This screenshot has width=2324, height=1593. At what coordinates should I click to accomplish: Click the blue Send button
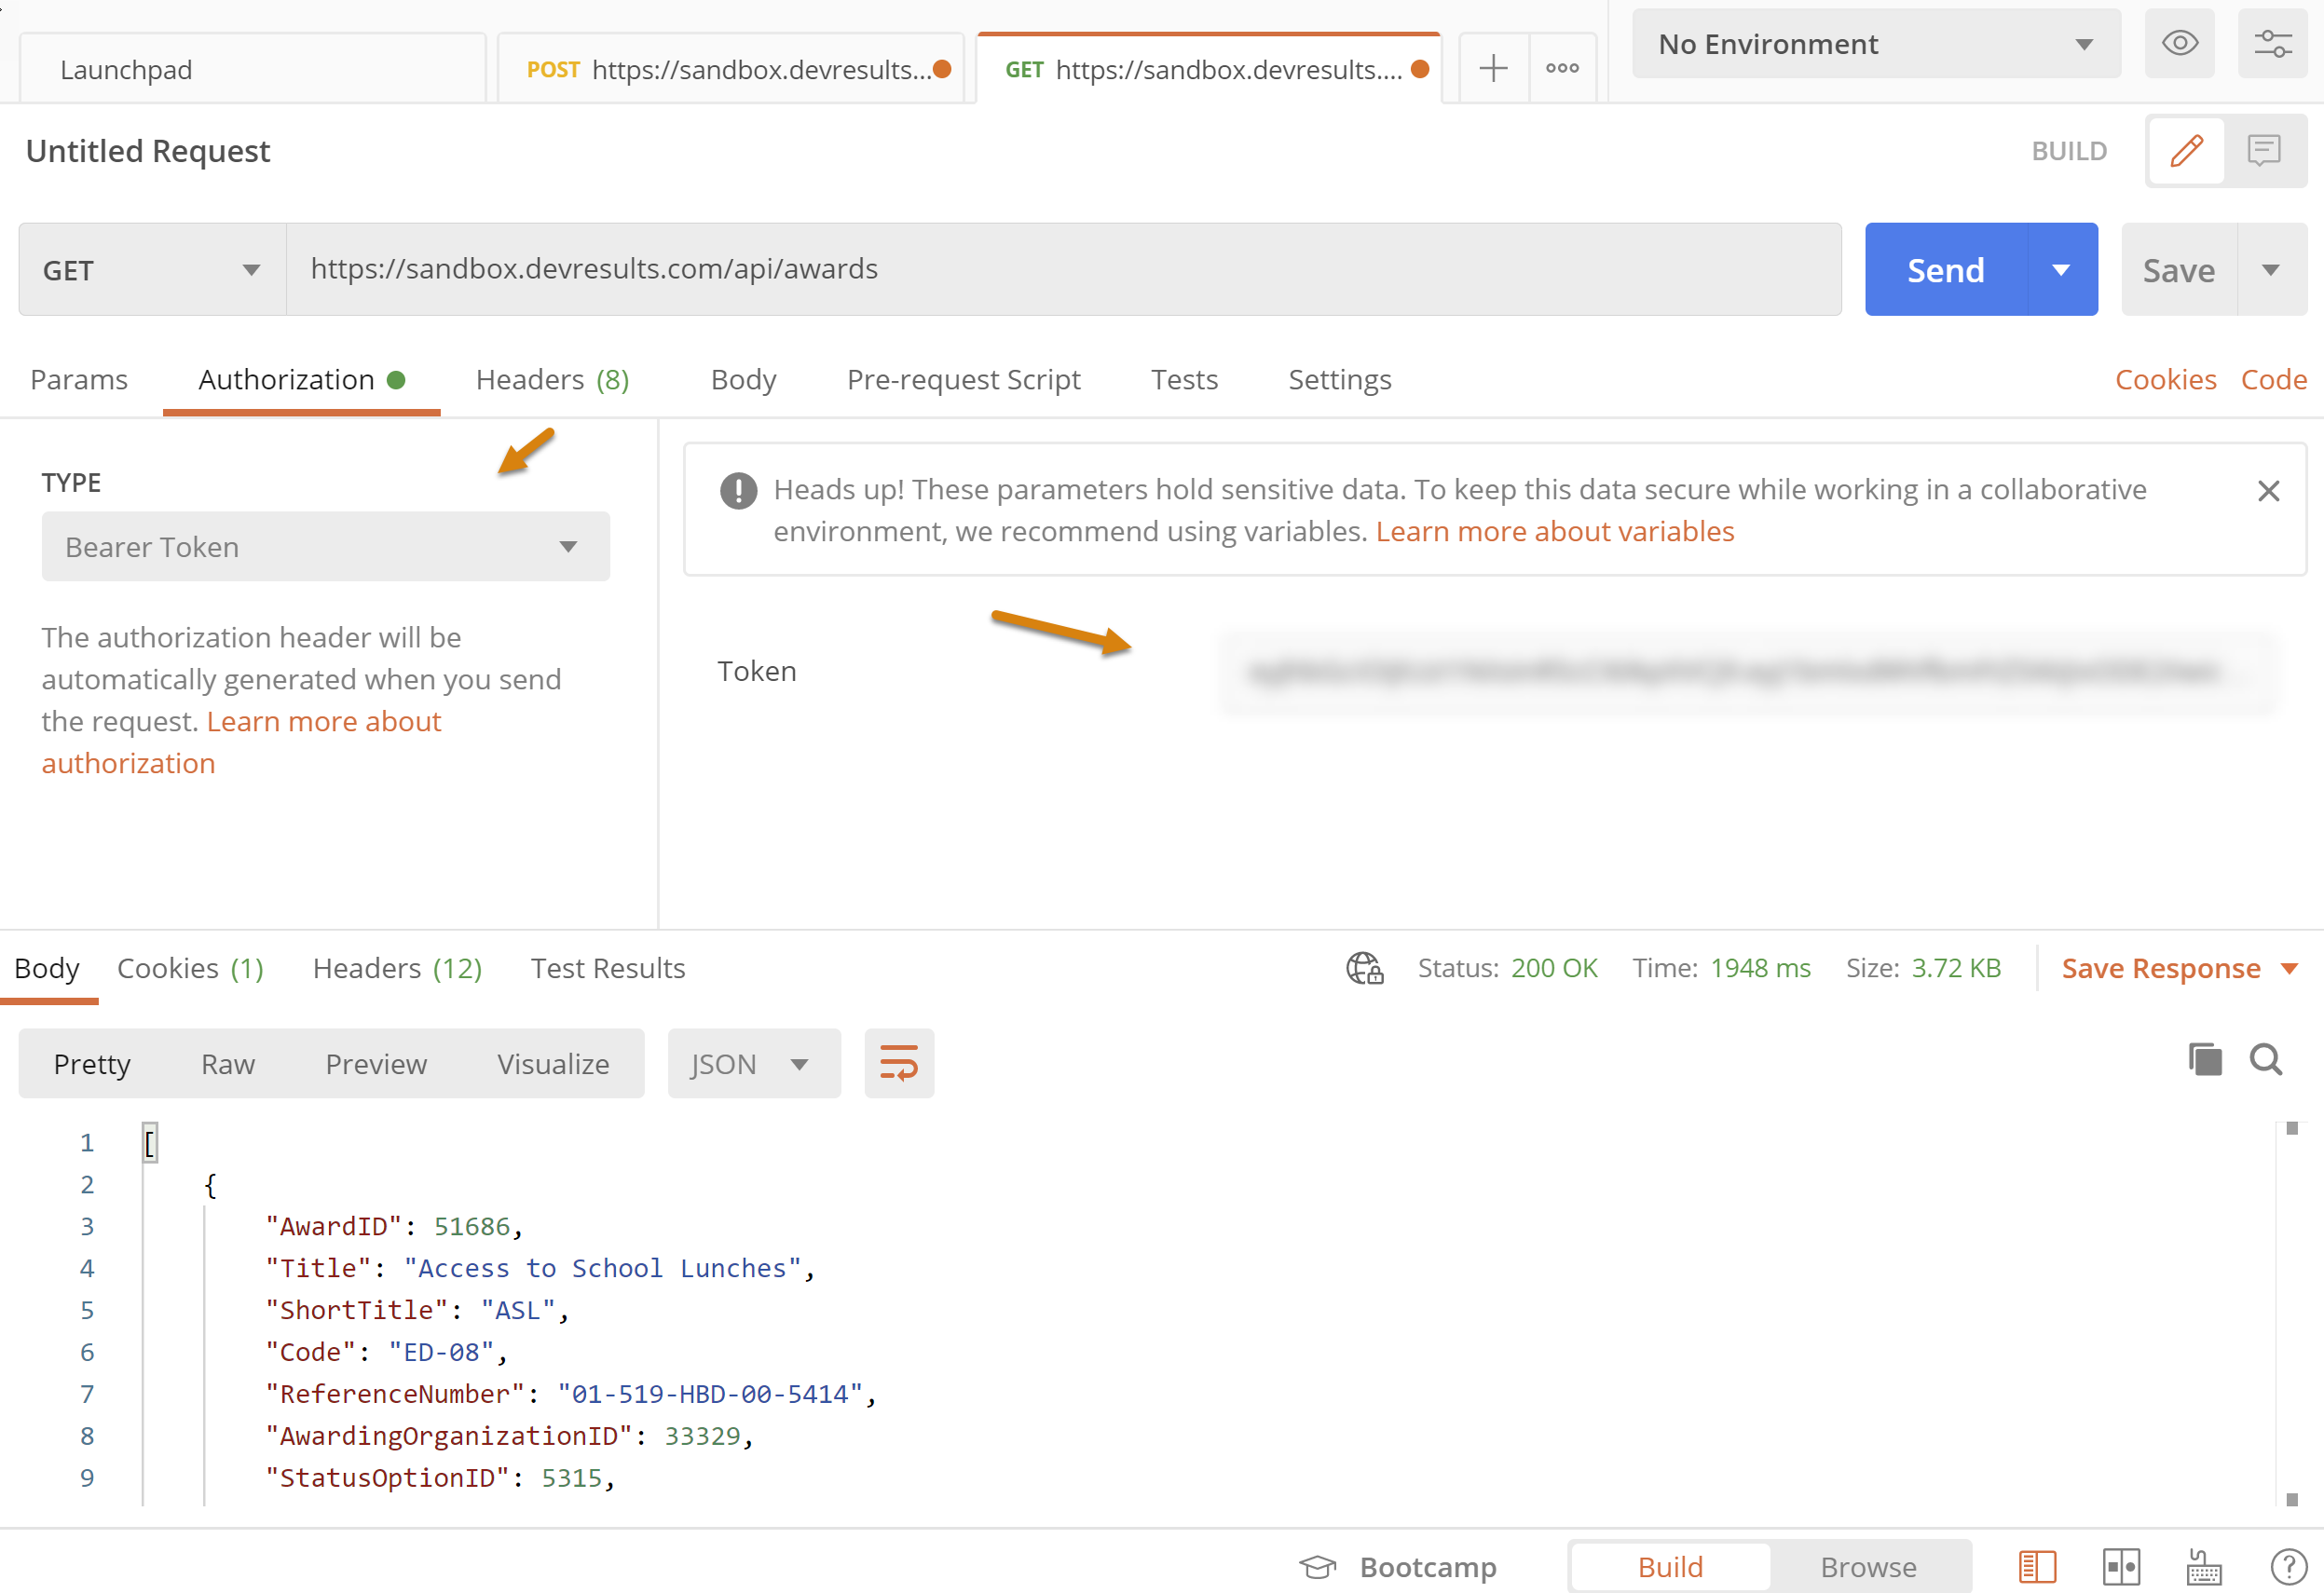(1944, 270)
